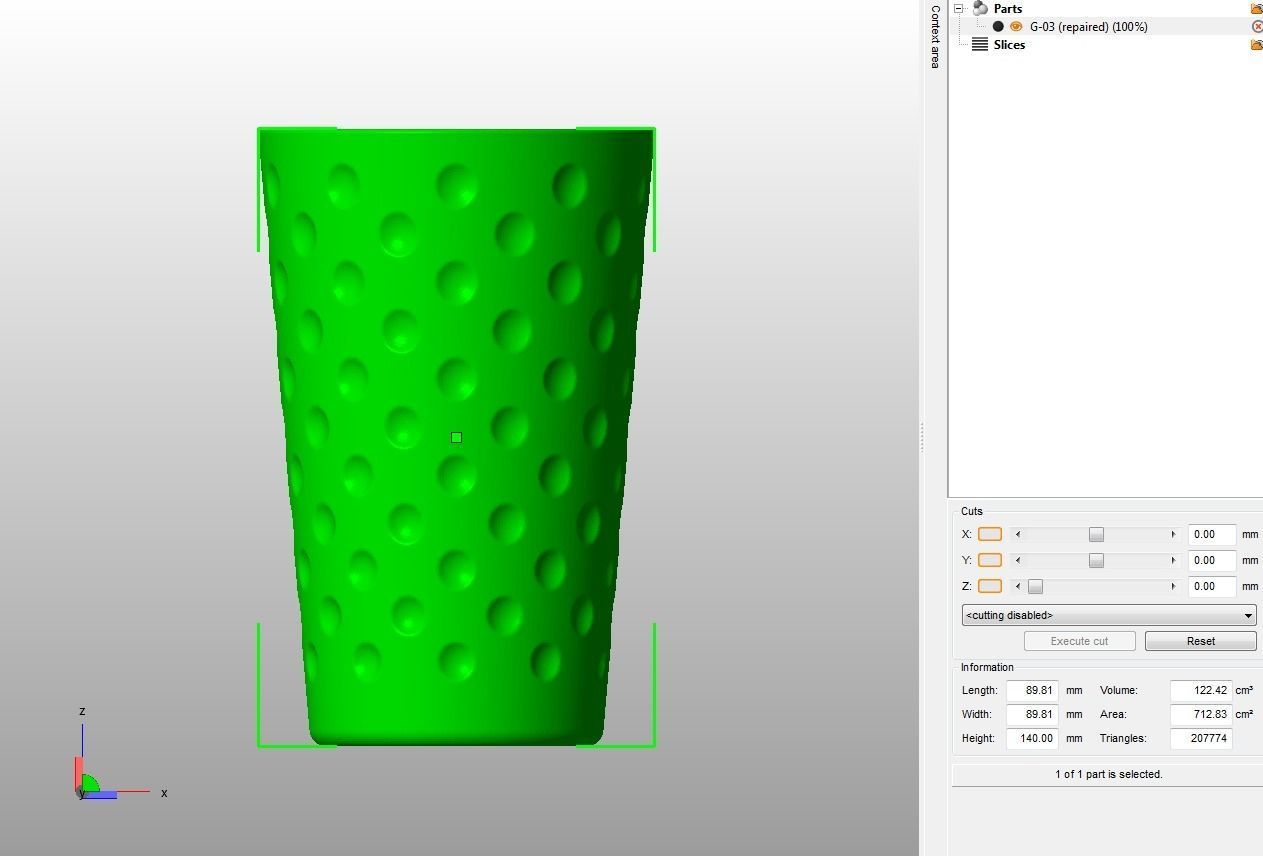Toggle visibility eye for G-03 part
The image size is (1263, 856).
pos(1016,26)
